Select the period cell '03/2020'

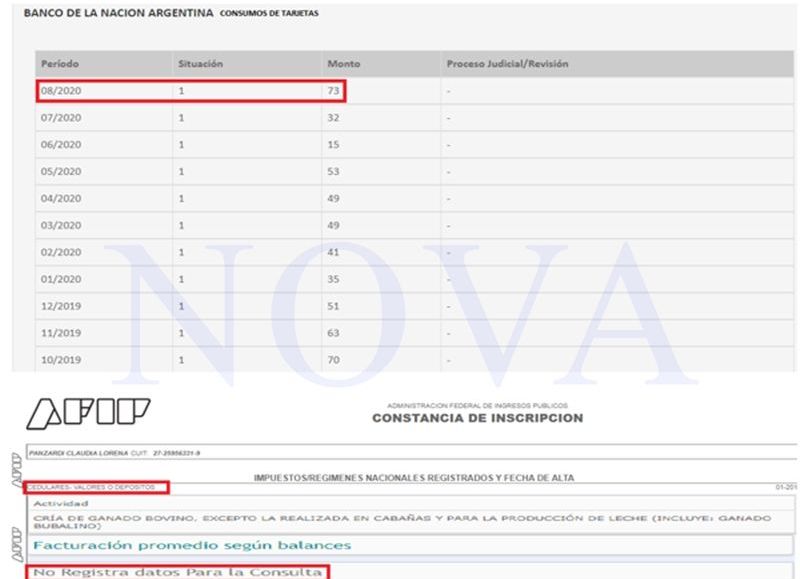coord(61,225)
